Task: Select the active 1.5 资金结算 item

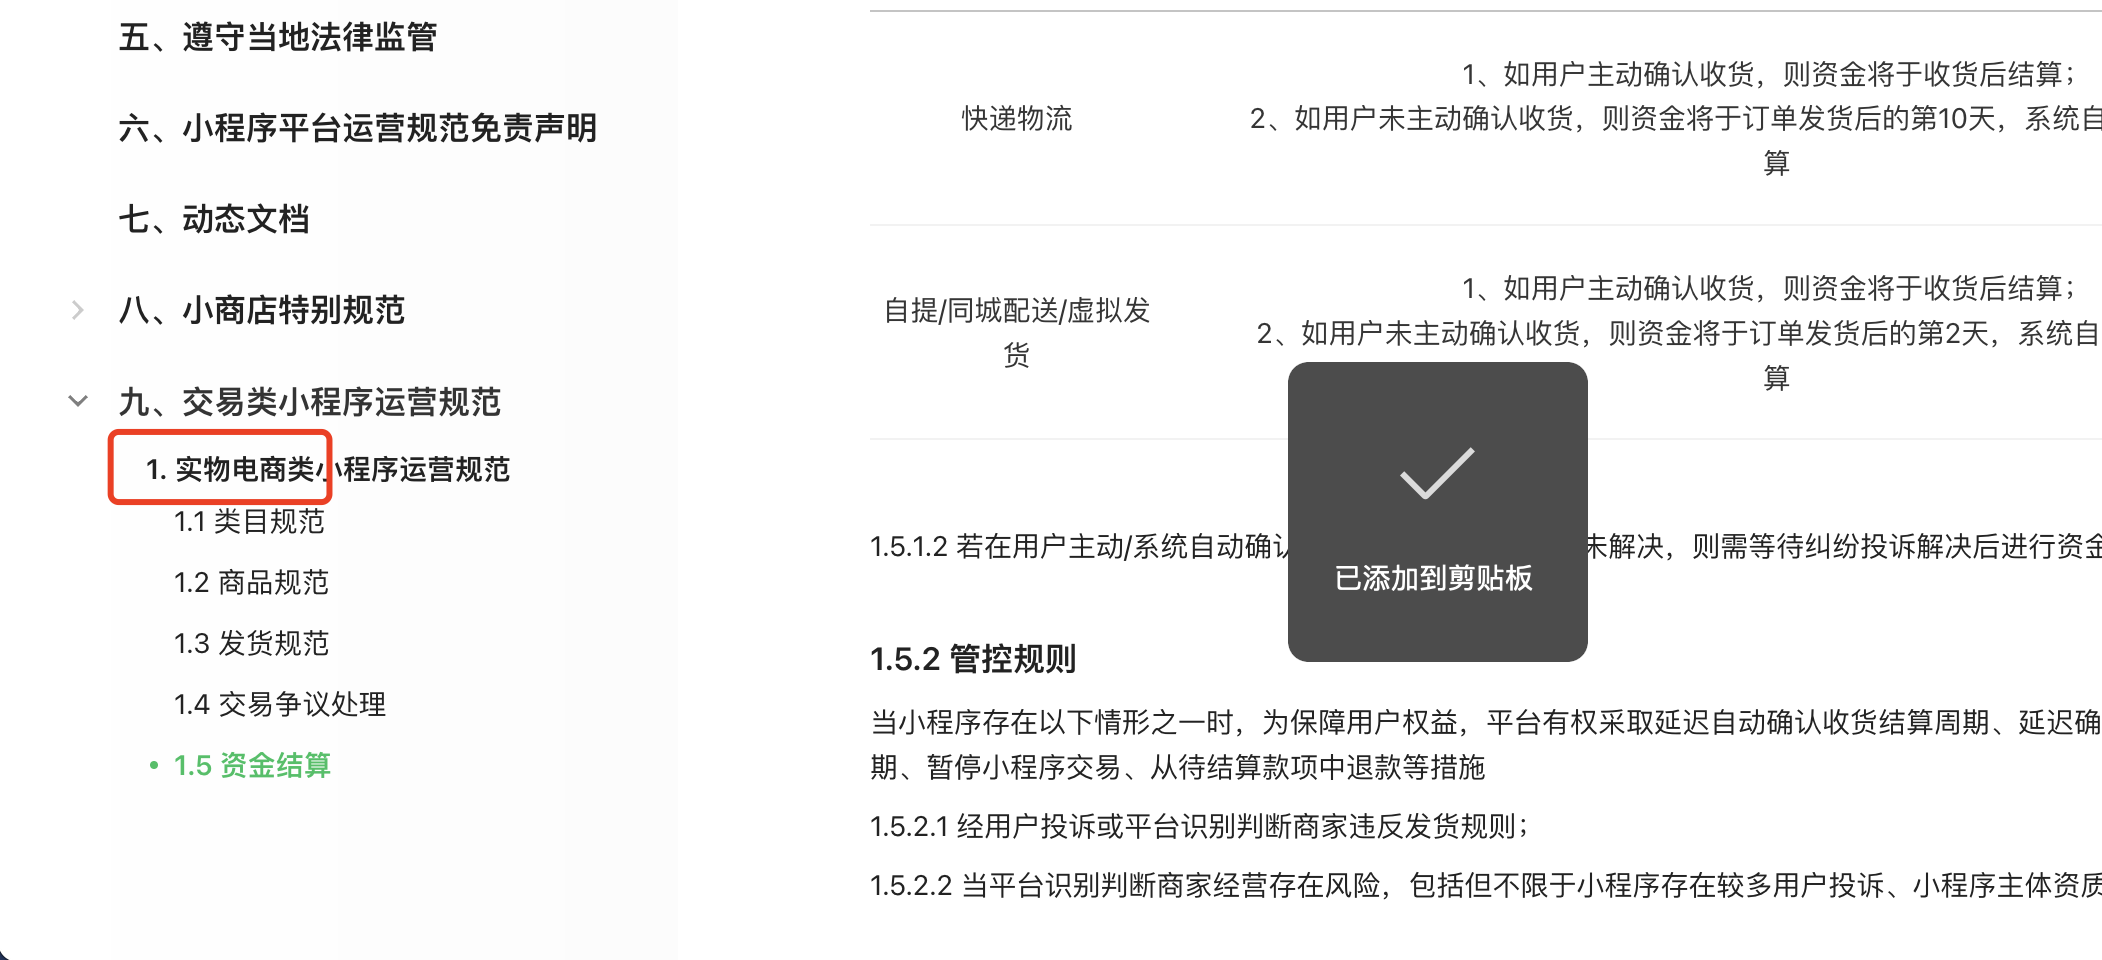Action: point(252,765)
